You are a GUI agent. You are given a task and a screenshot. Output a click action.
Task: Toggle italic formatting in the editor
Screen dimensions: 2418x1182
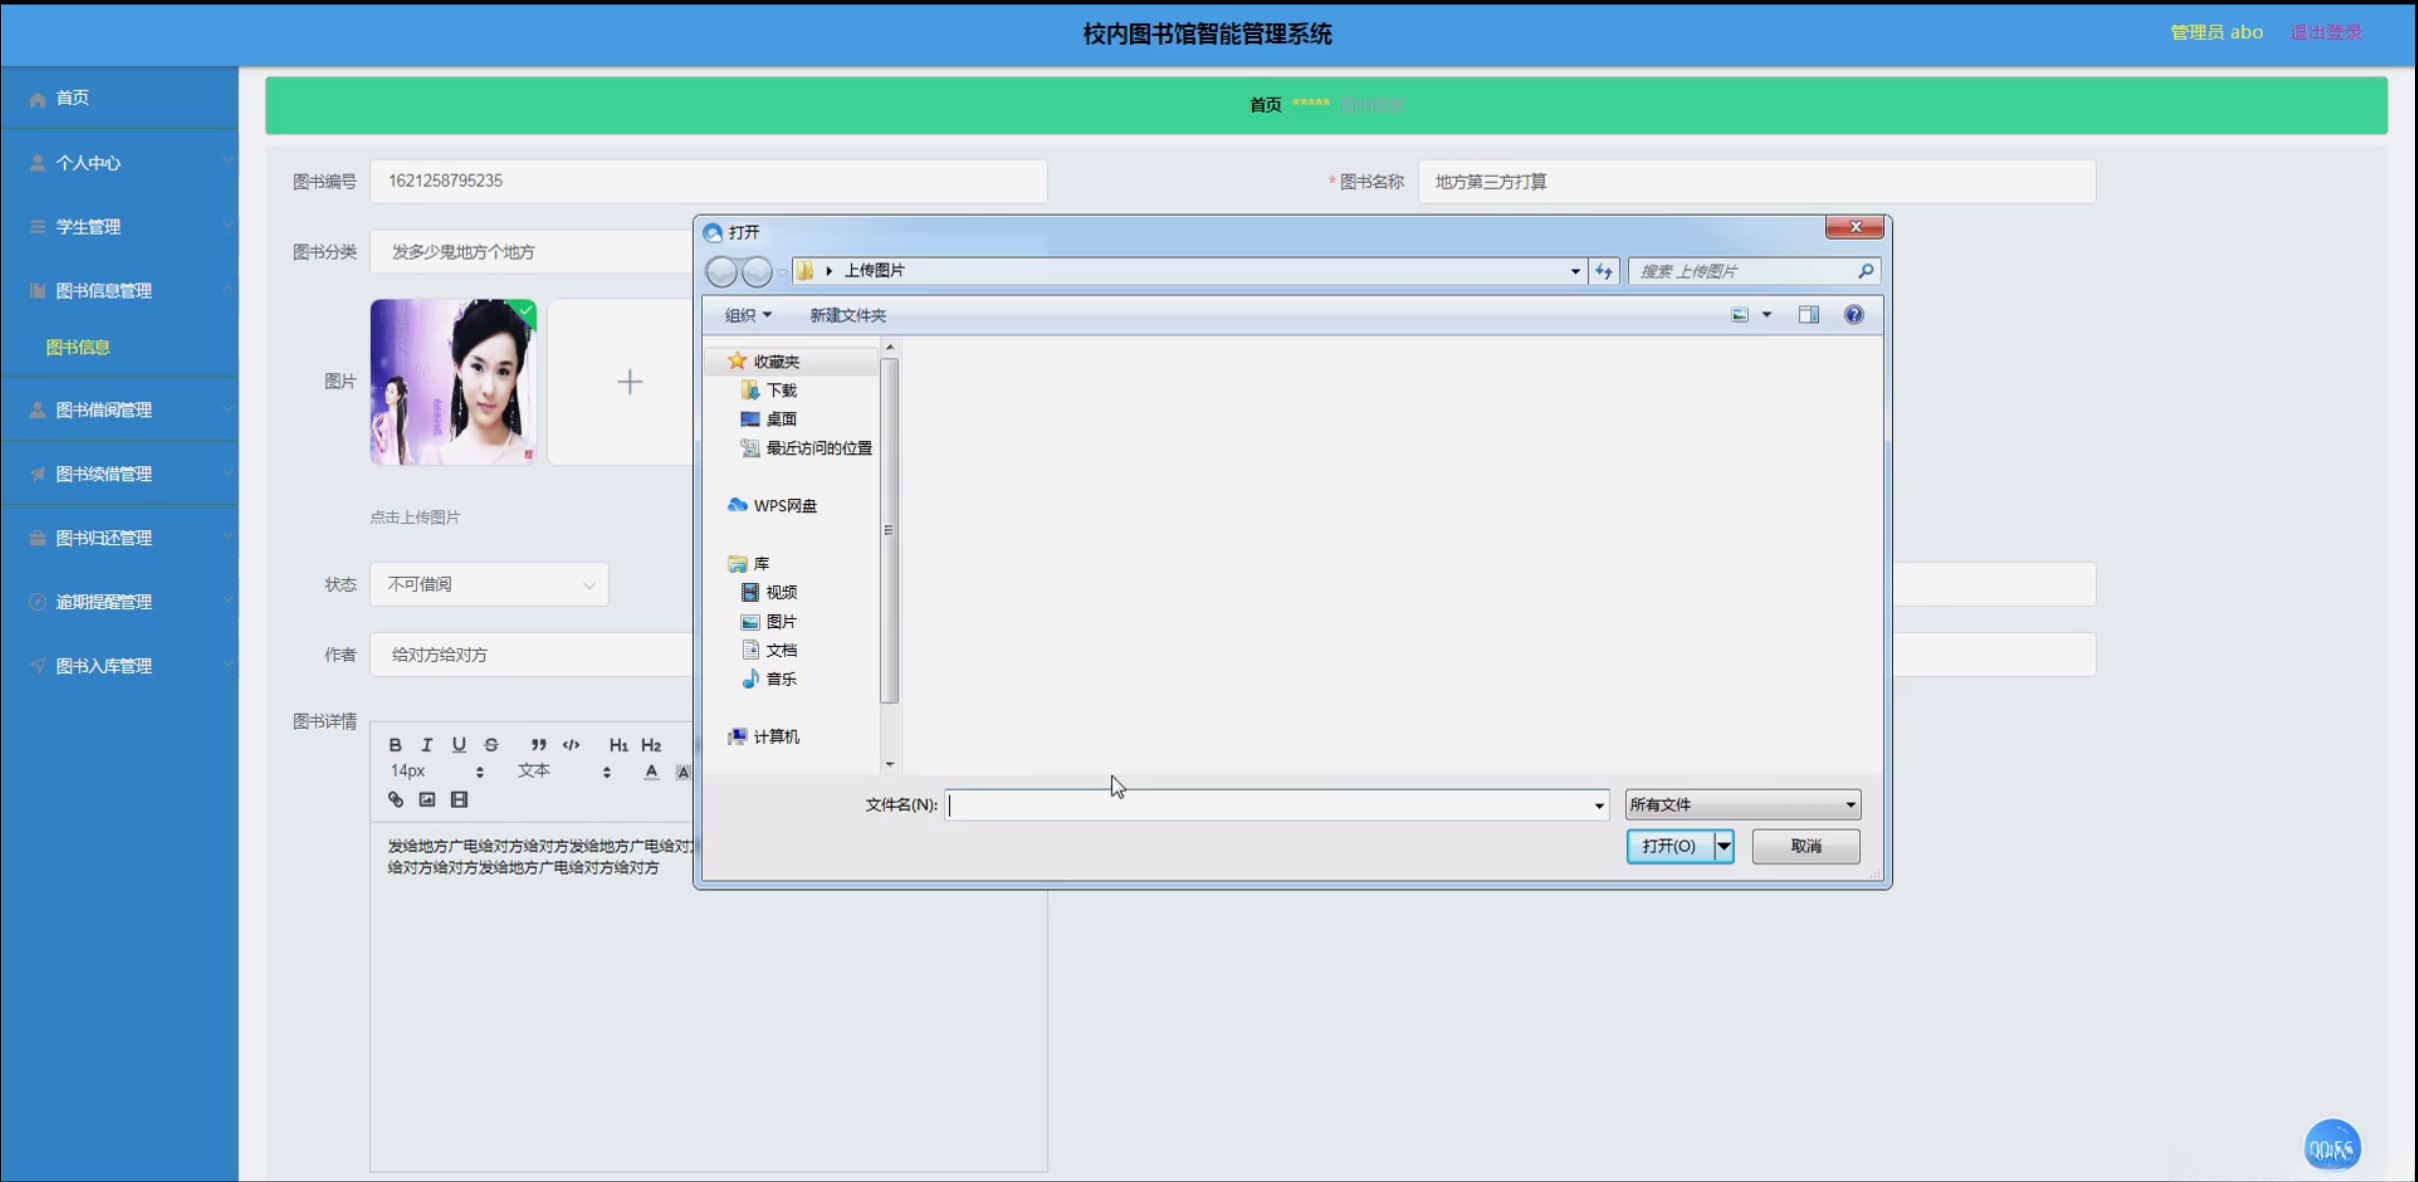[427, 745]
